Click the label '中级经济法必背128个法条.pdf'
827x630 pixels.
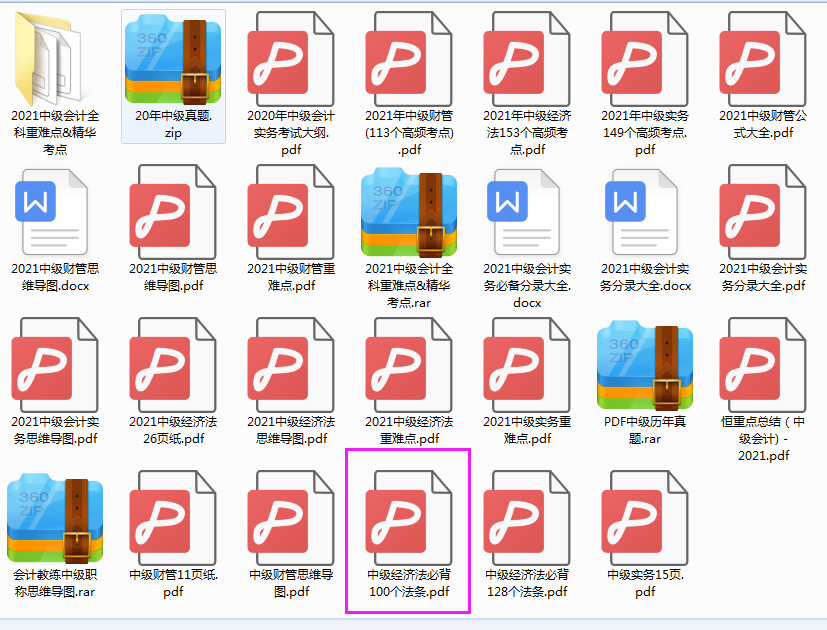[527, 583]
